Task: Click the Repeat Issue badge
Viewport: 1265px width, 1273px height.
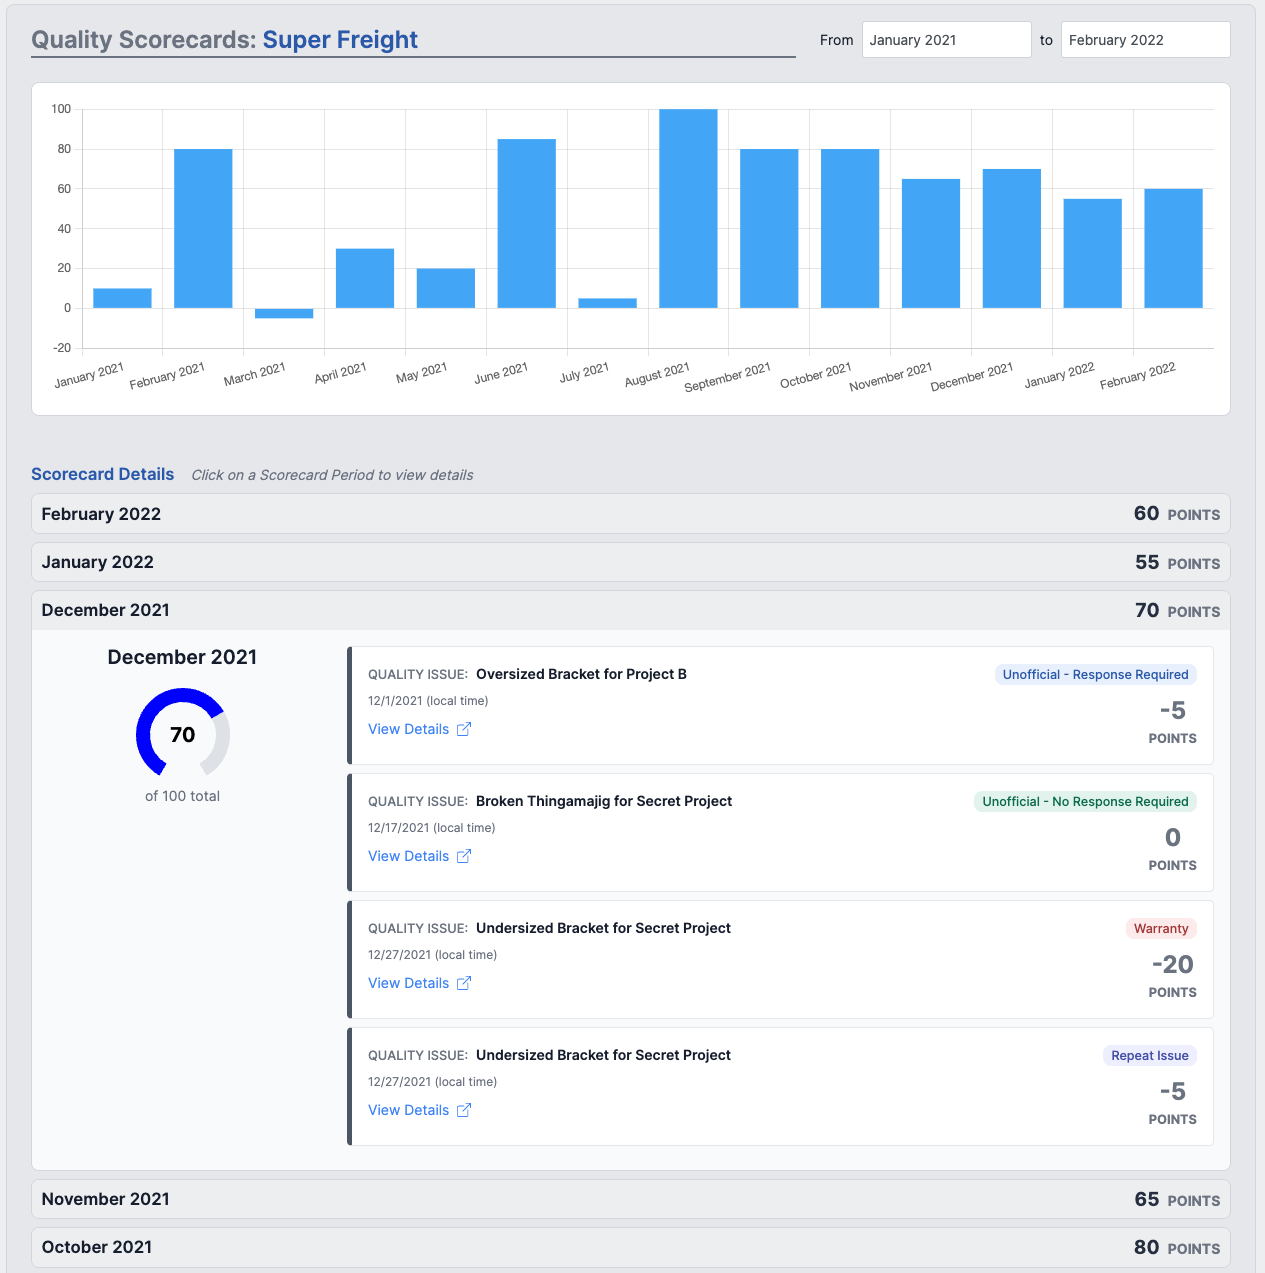Action: [x=1150, y=1056]
